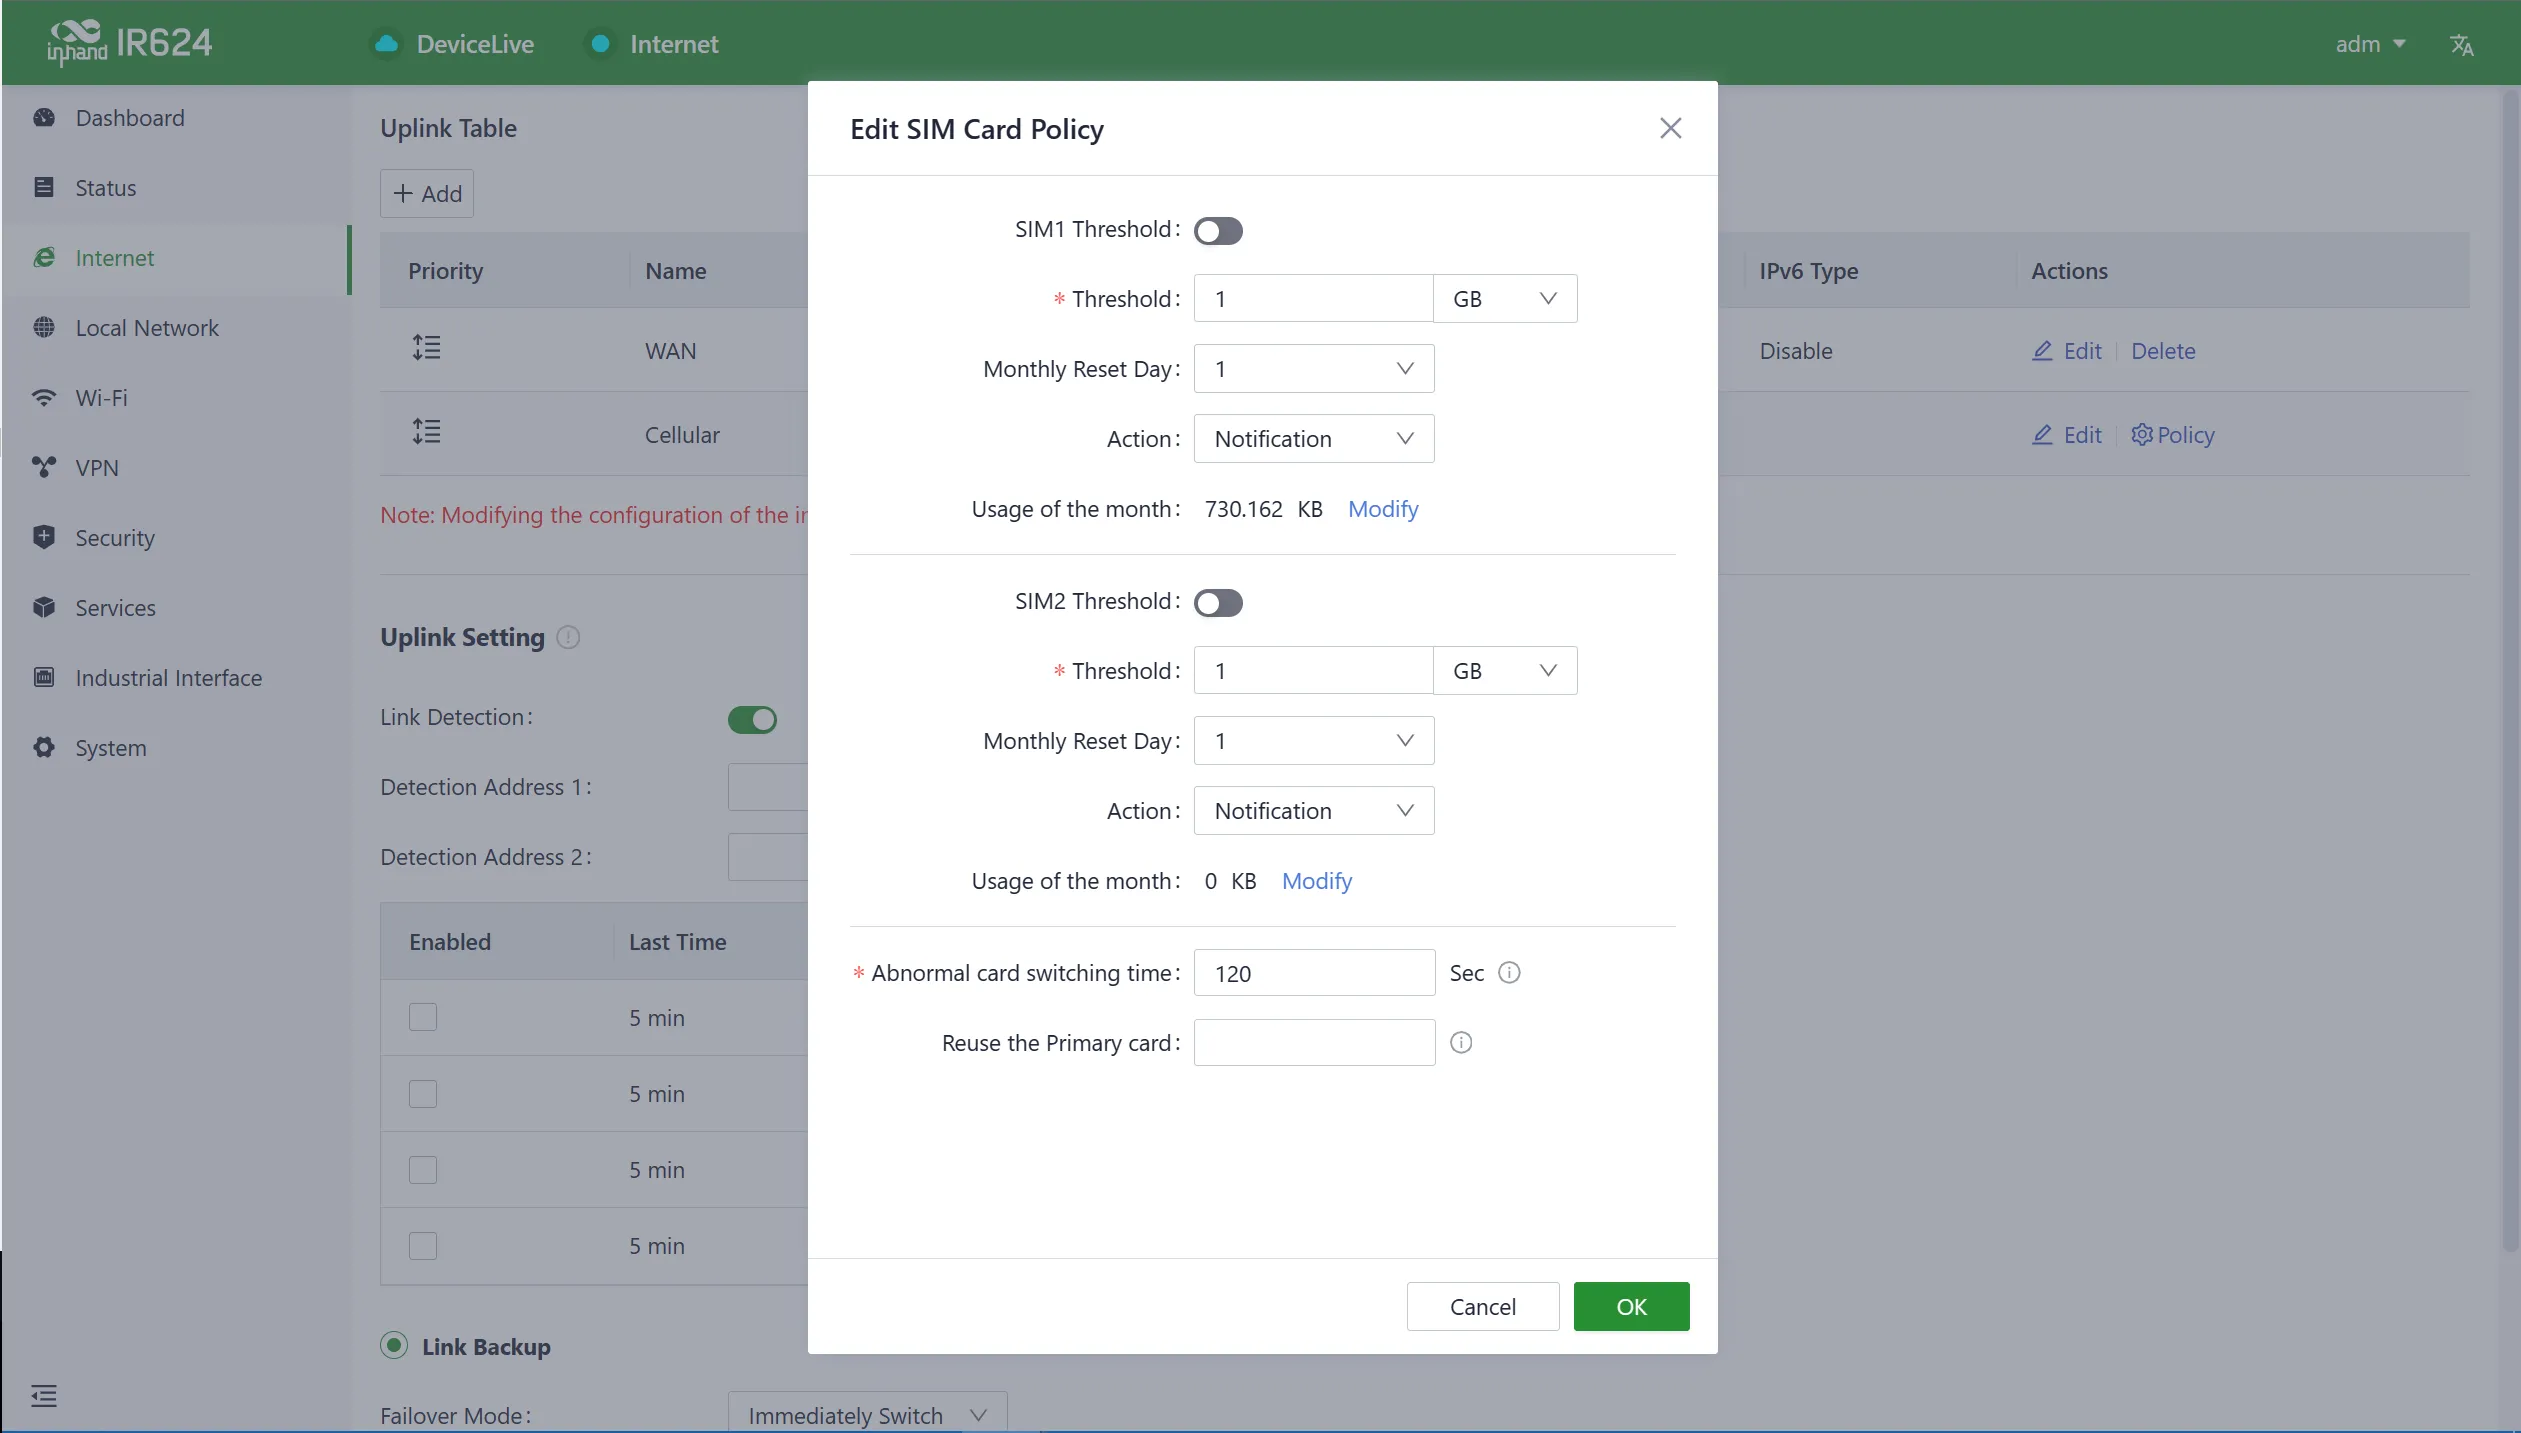This screenshot has width=2521, height=1433.
Task: Open SIM1 Action Notification dropdown
Action: point(1314,439)
